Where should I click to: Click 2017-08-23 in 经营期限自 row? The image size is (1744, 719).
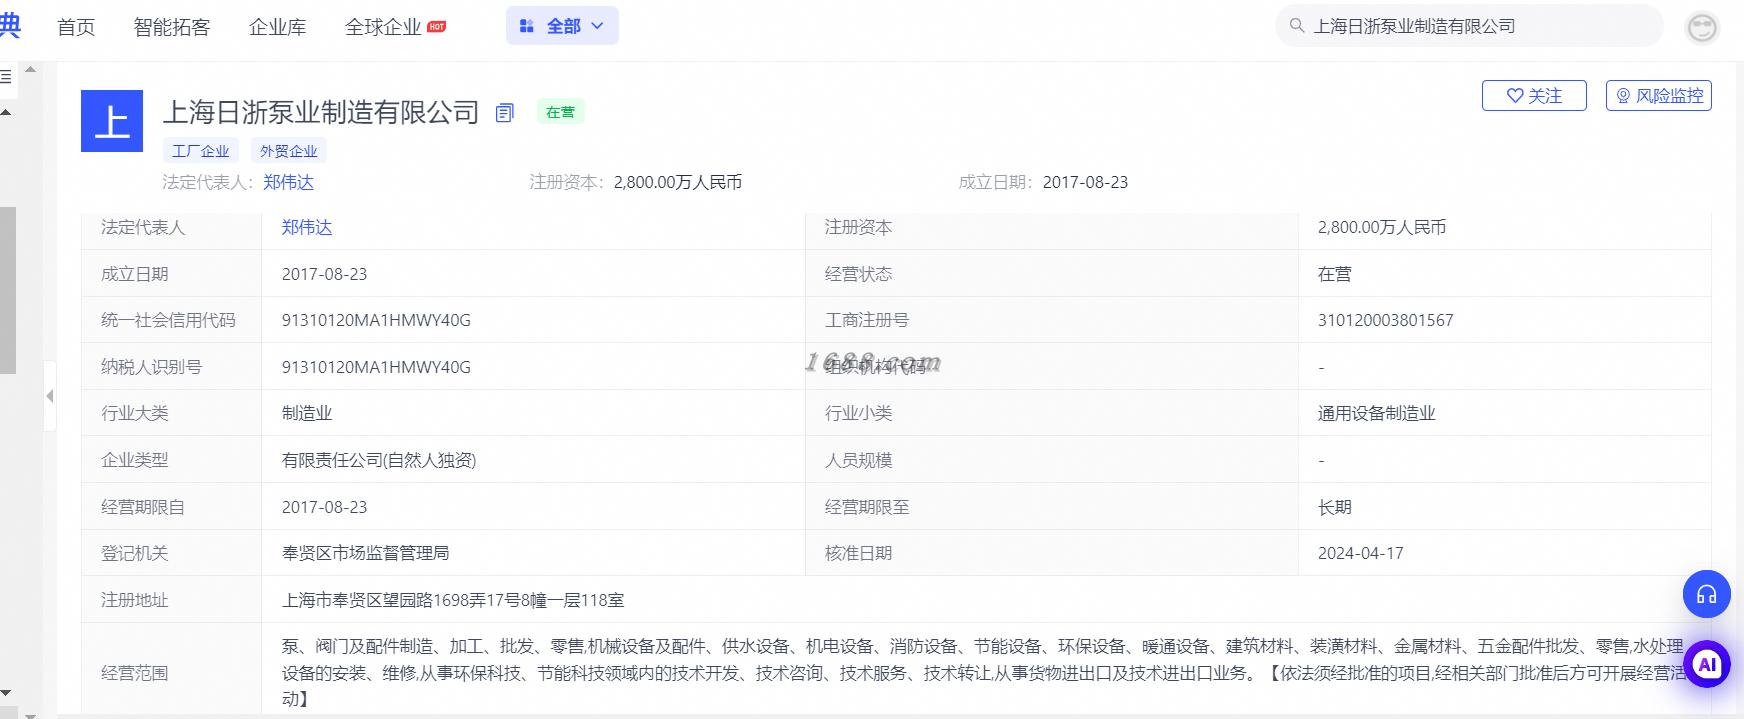(x=325, y=507)
